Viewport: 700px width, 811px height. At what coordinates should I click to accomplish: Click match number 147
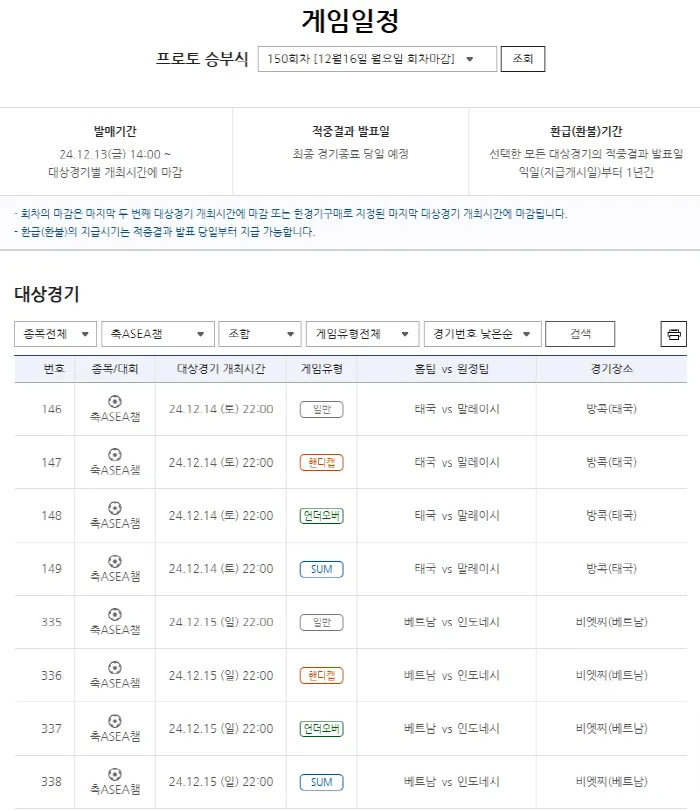52,462
